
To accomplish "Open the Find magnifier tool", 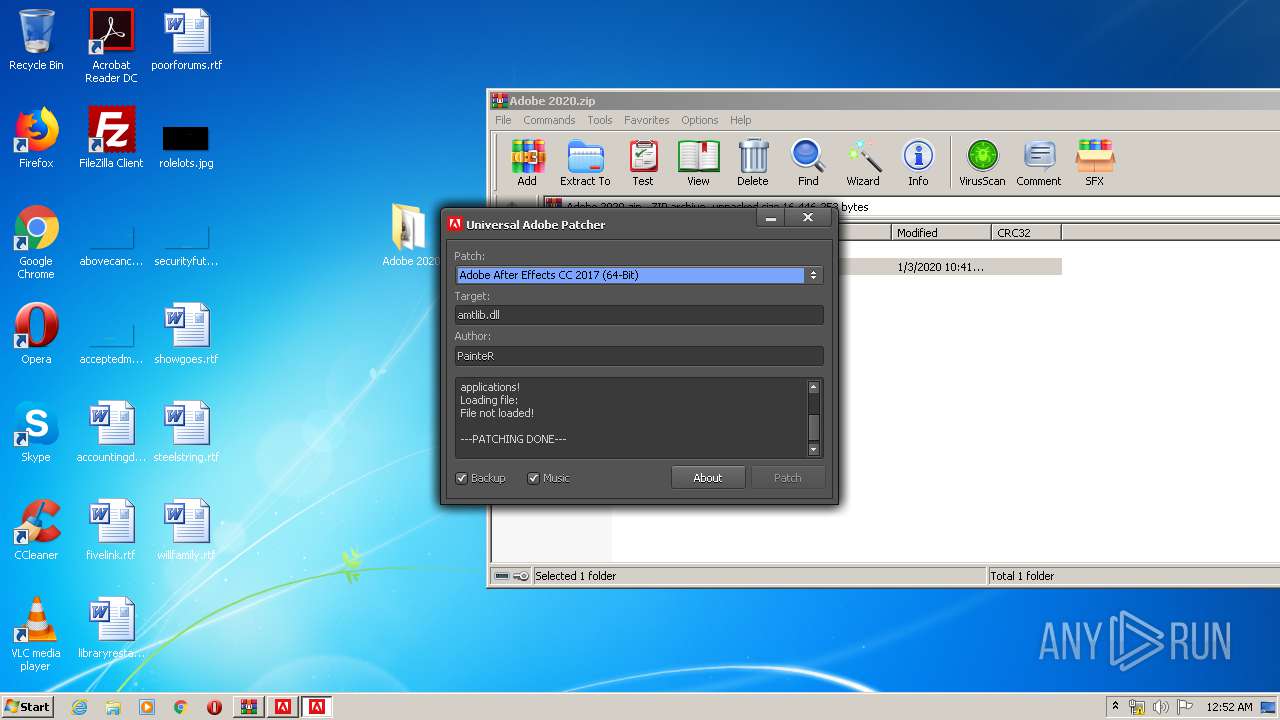I will click(808, 162).
